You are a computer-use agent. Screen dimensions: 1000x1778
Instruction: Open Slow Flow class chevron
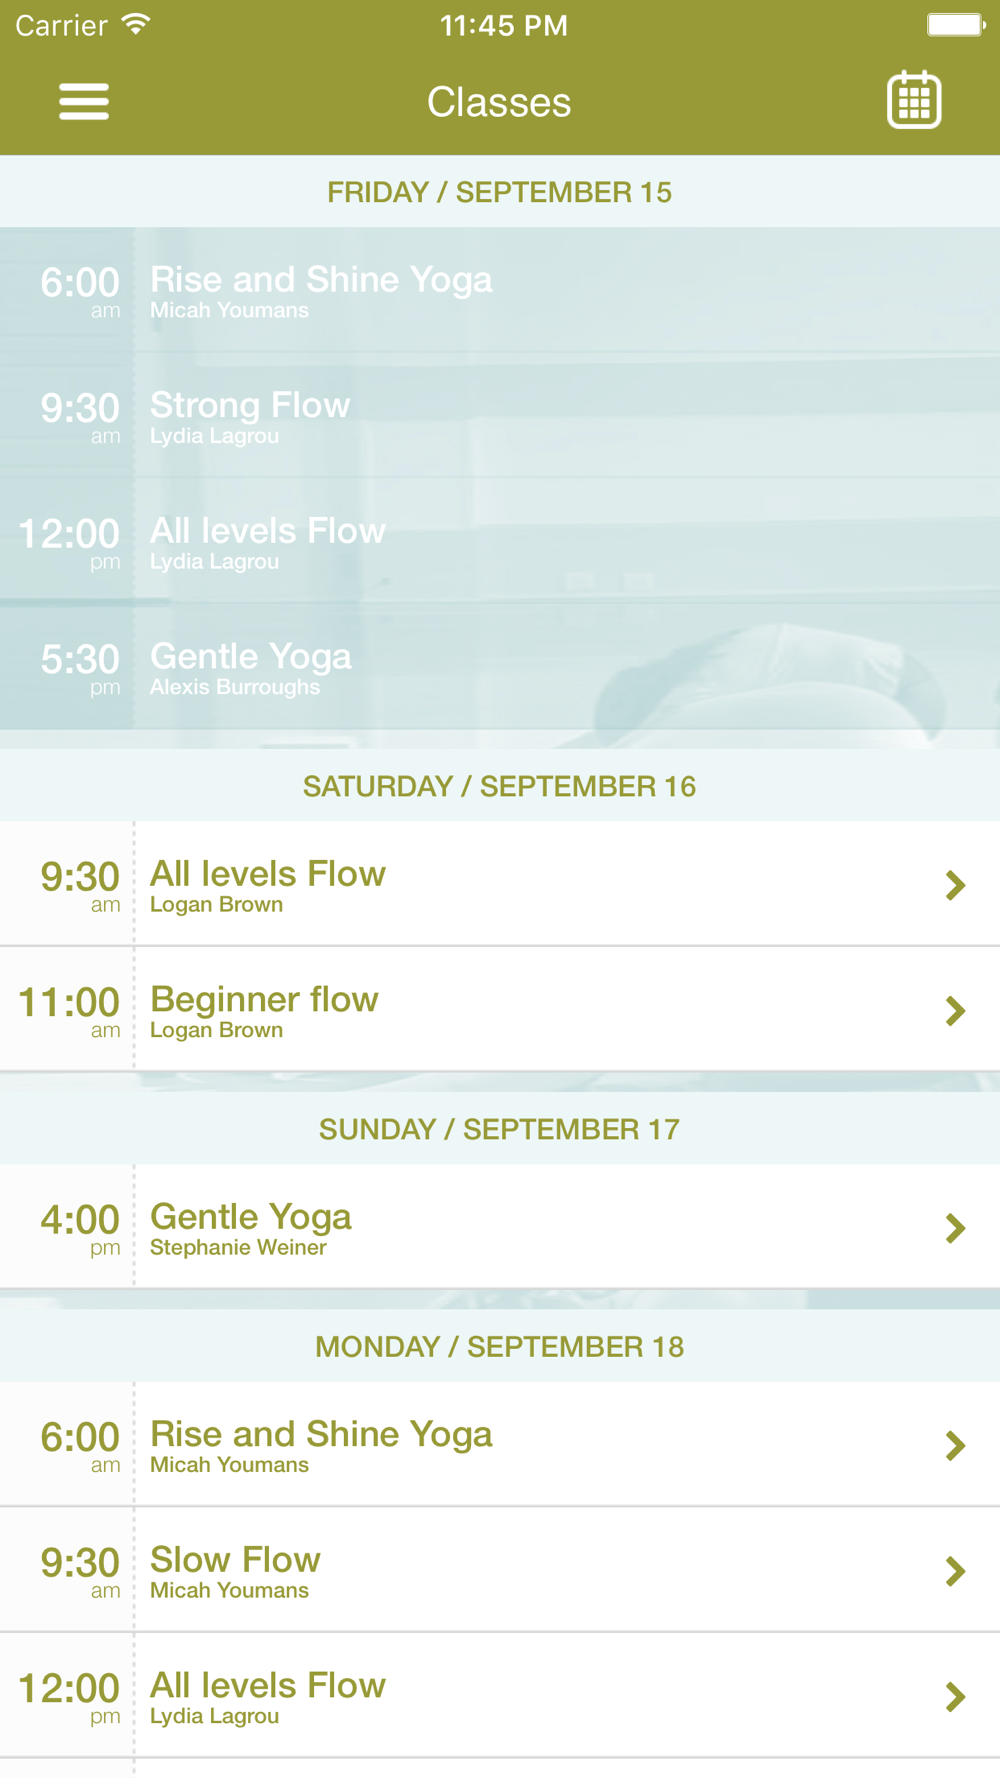coord(956,1571)
